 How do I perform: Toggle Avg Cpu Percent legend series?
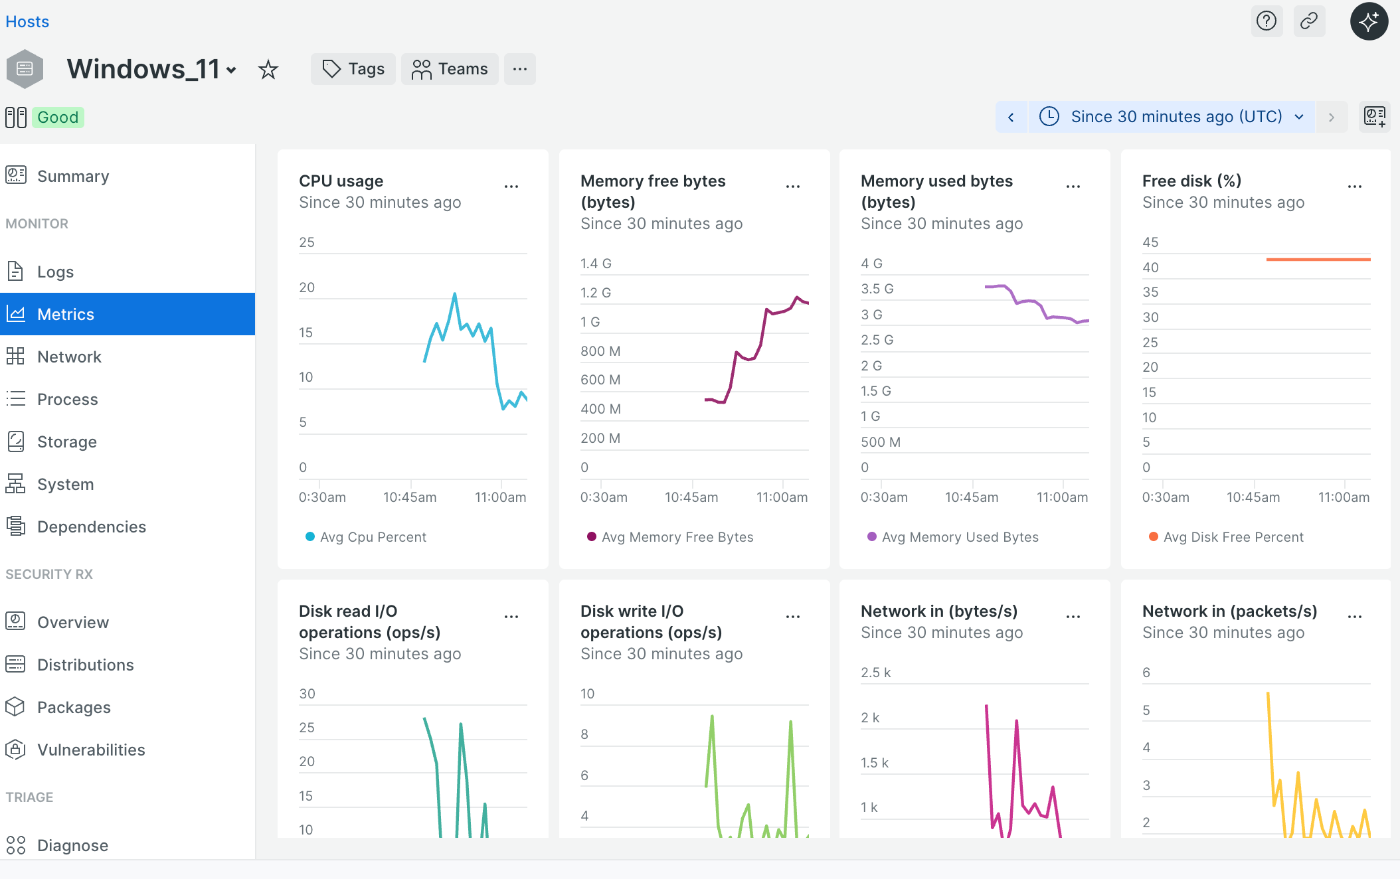click(x=365, y=537)
